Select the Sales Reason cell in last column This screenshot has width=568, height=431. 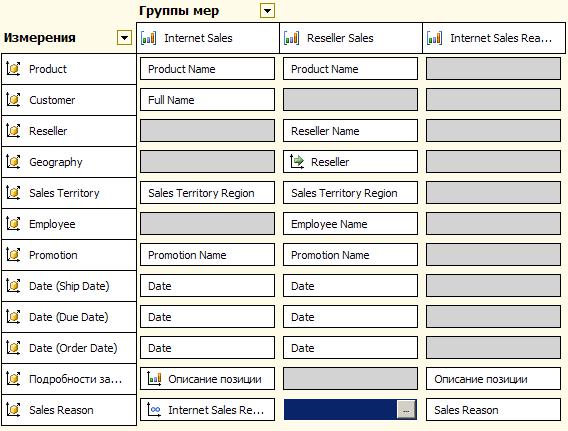(493, 410)
